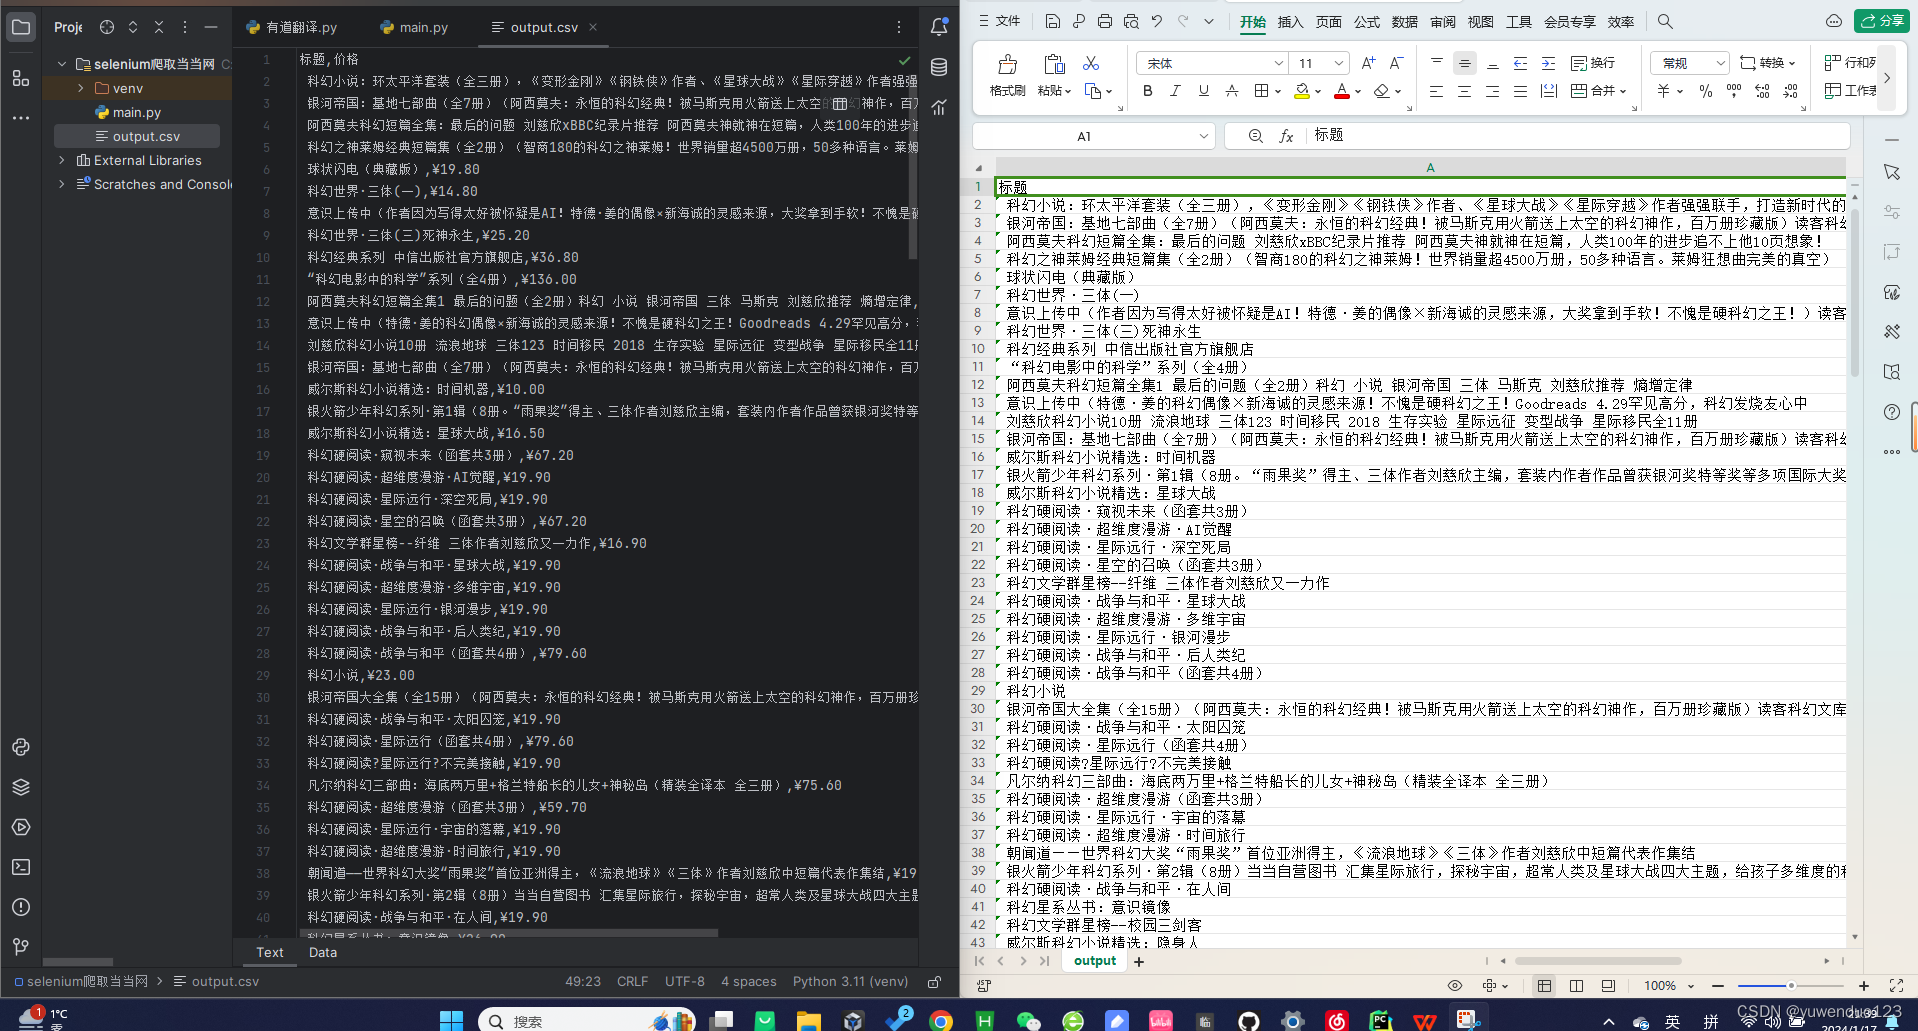
Task: Click the Python Packages icon in left sidebar
Action: point(21,787)
